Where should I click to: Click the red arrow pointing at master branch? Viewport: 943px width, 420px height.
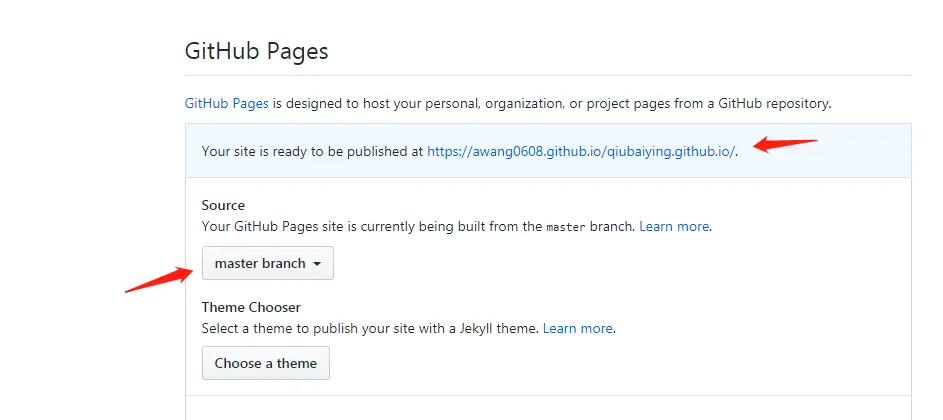[158, 278]
